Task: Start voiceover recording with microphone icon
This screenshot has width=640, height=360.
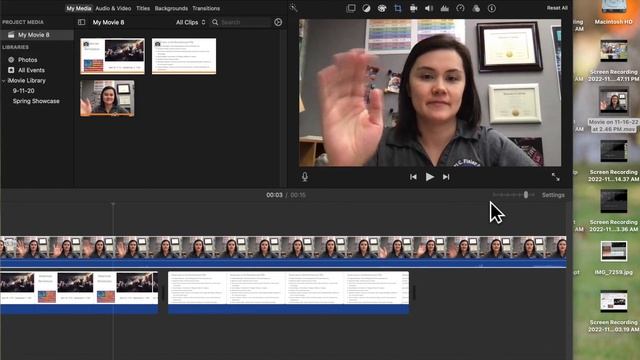Action: click(x=305, y=177)
